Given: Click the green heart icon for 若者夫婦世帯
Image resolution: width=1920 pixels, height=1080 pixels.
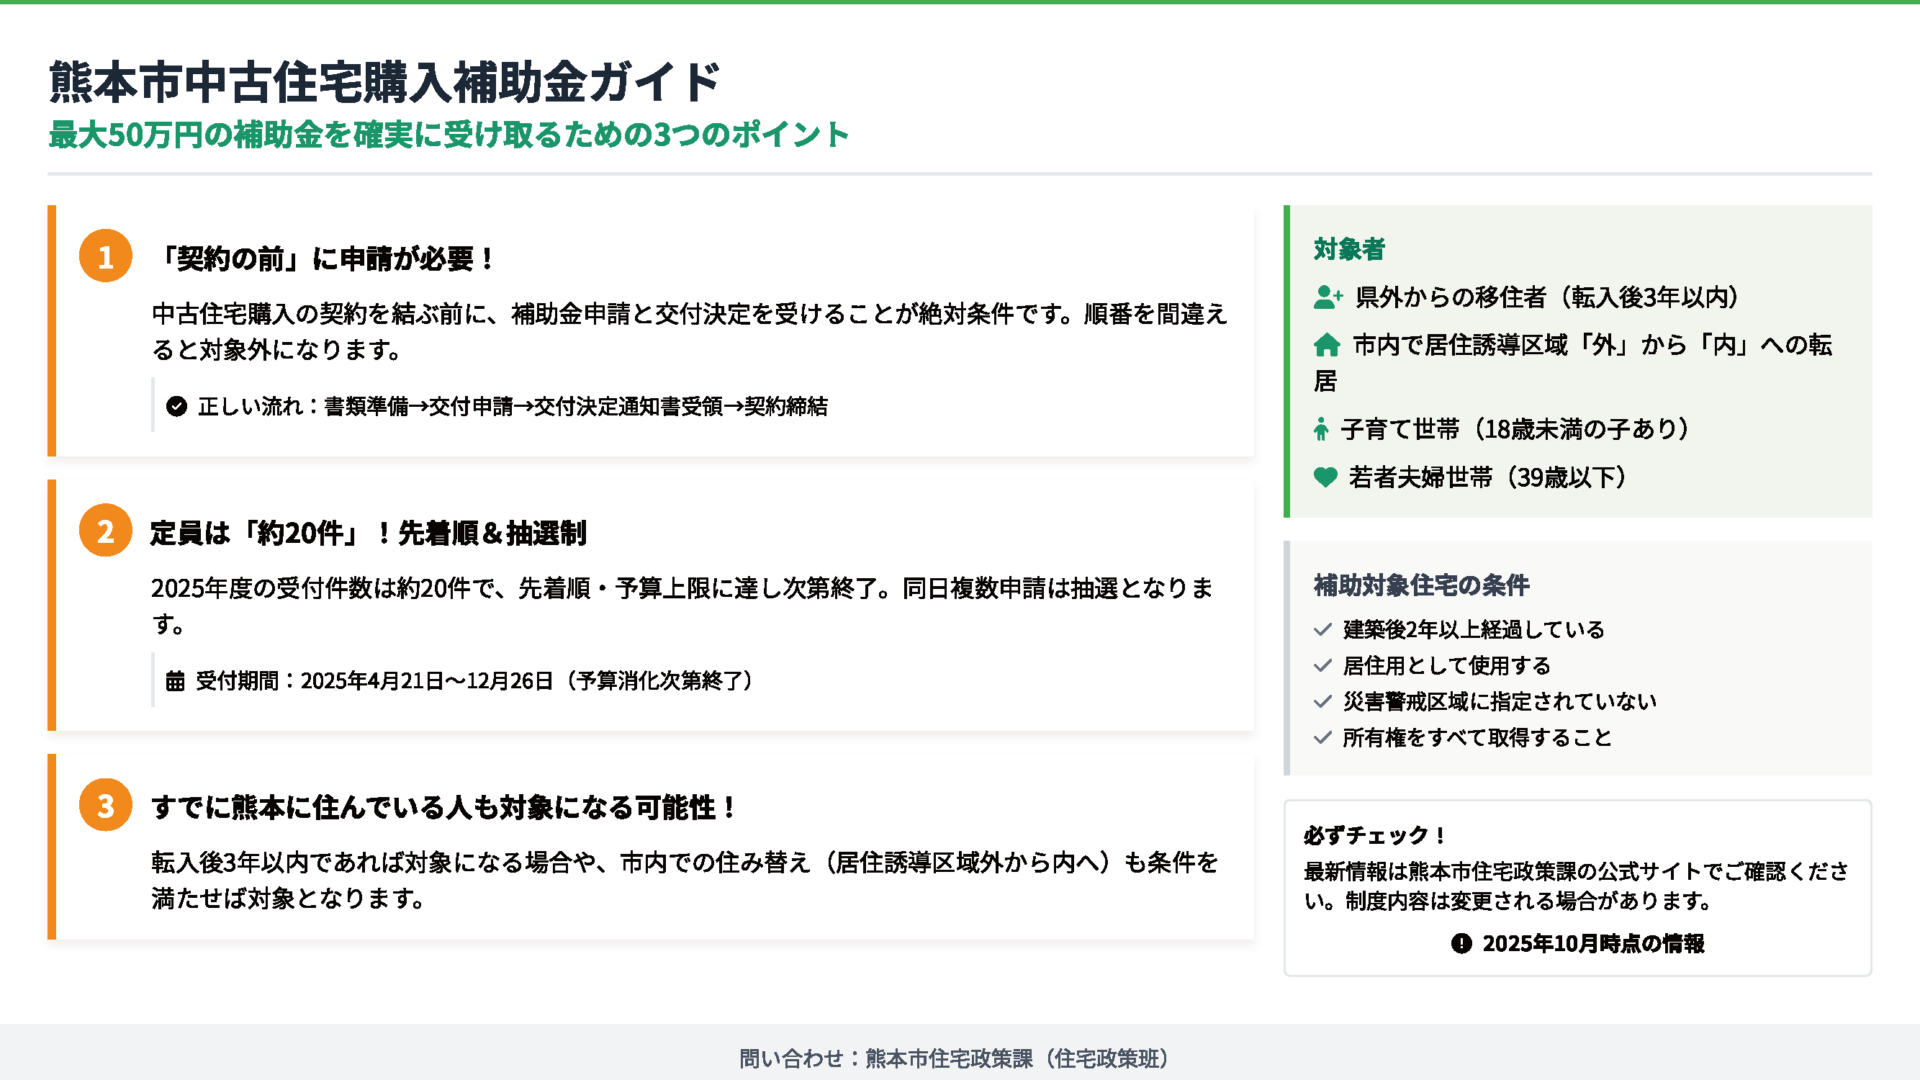Looking at the screenshot, I should pyautogui.click(x=1325, y=477).
